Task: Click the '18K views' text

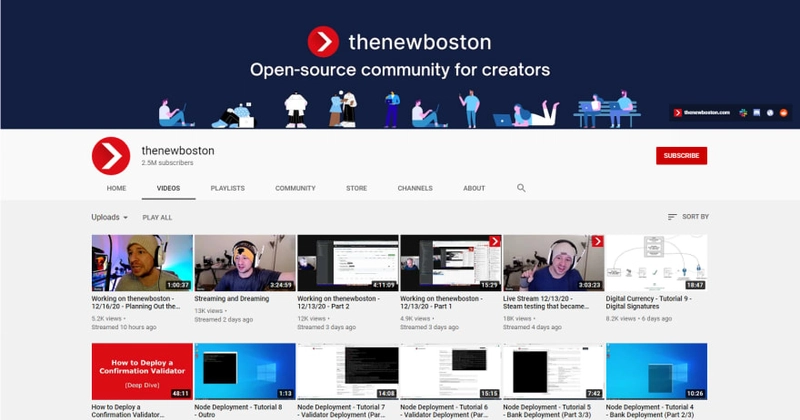Action: [x=517, y=318]
